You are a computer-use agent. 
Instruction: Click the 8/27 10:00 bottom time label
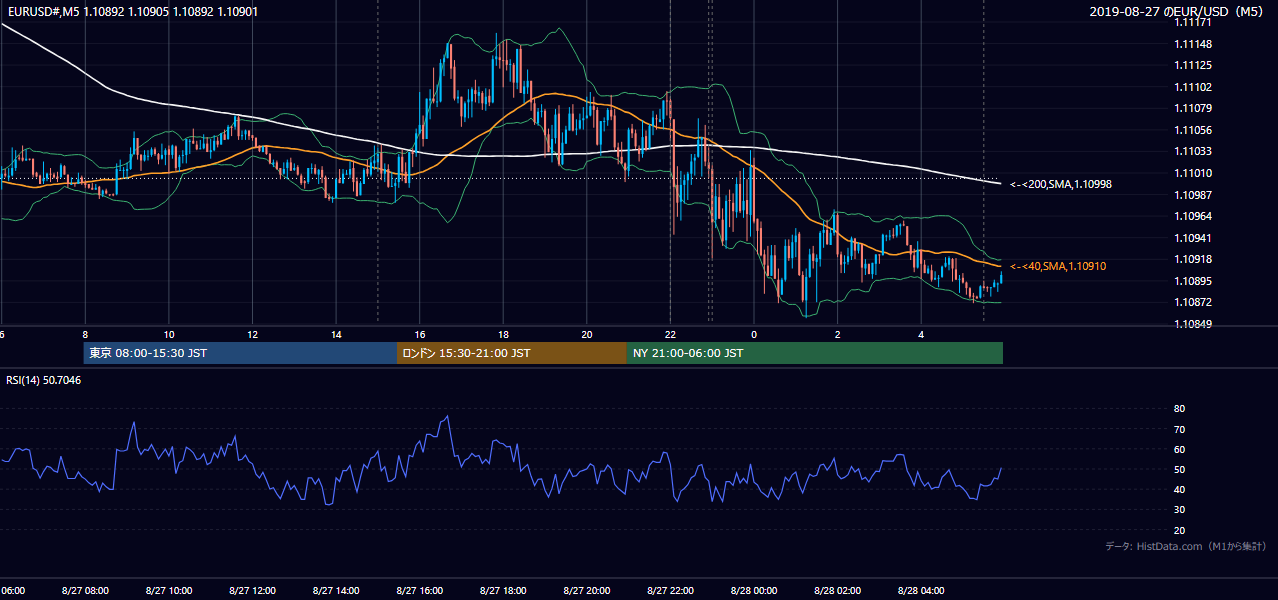click(168, 590)
